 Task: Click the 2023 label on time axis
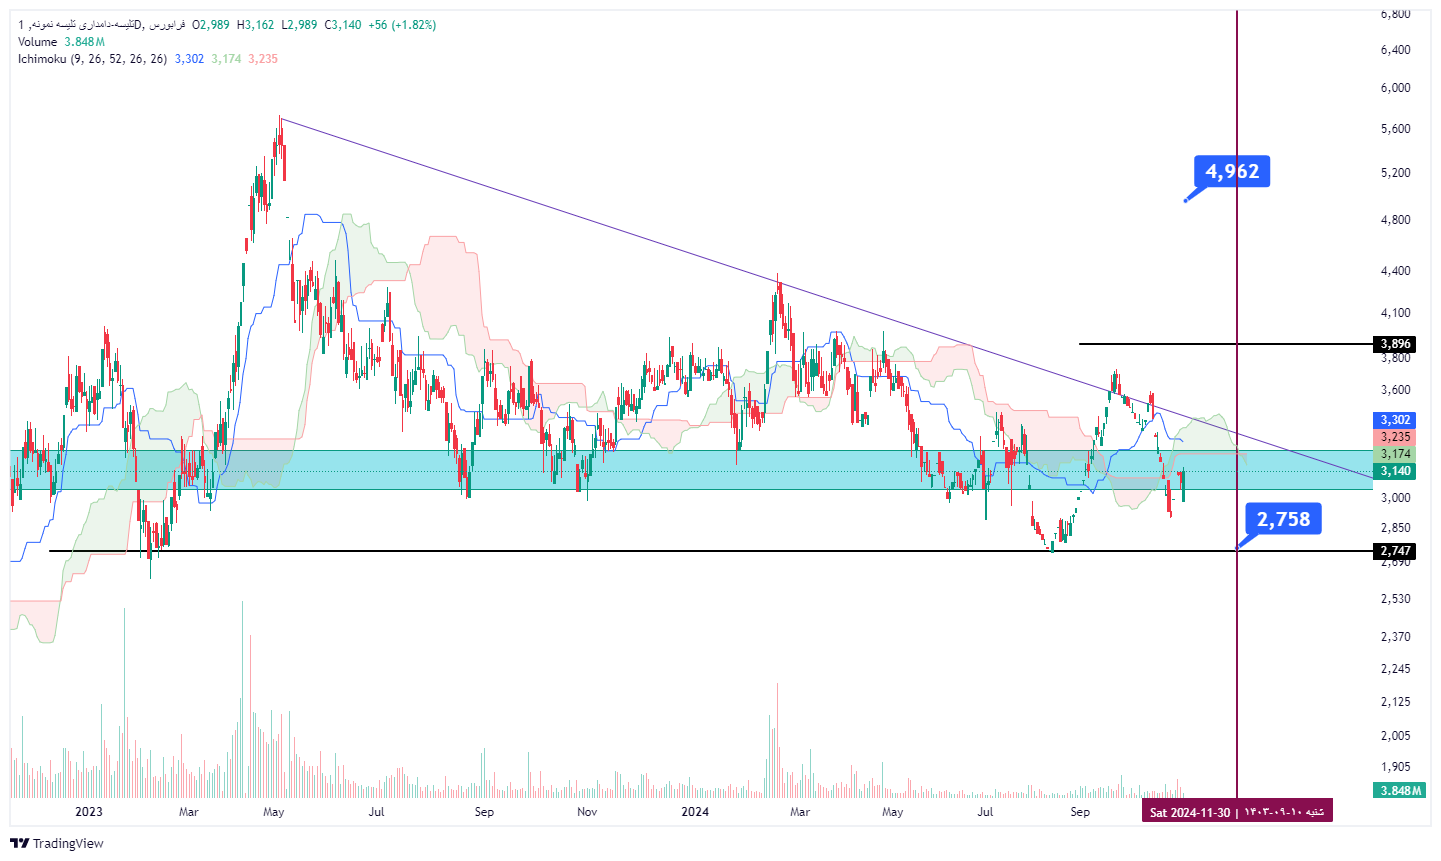tap(89, 812)
